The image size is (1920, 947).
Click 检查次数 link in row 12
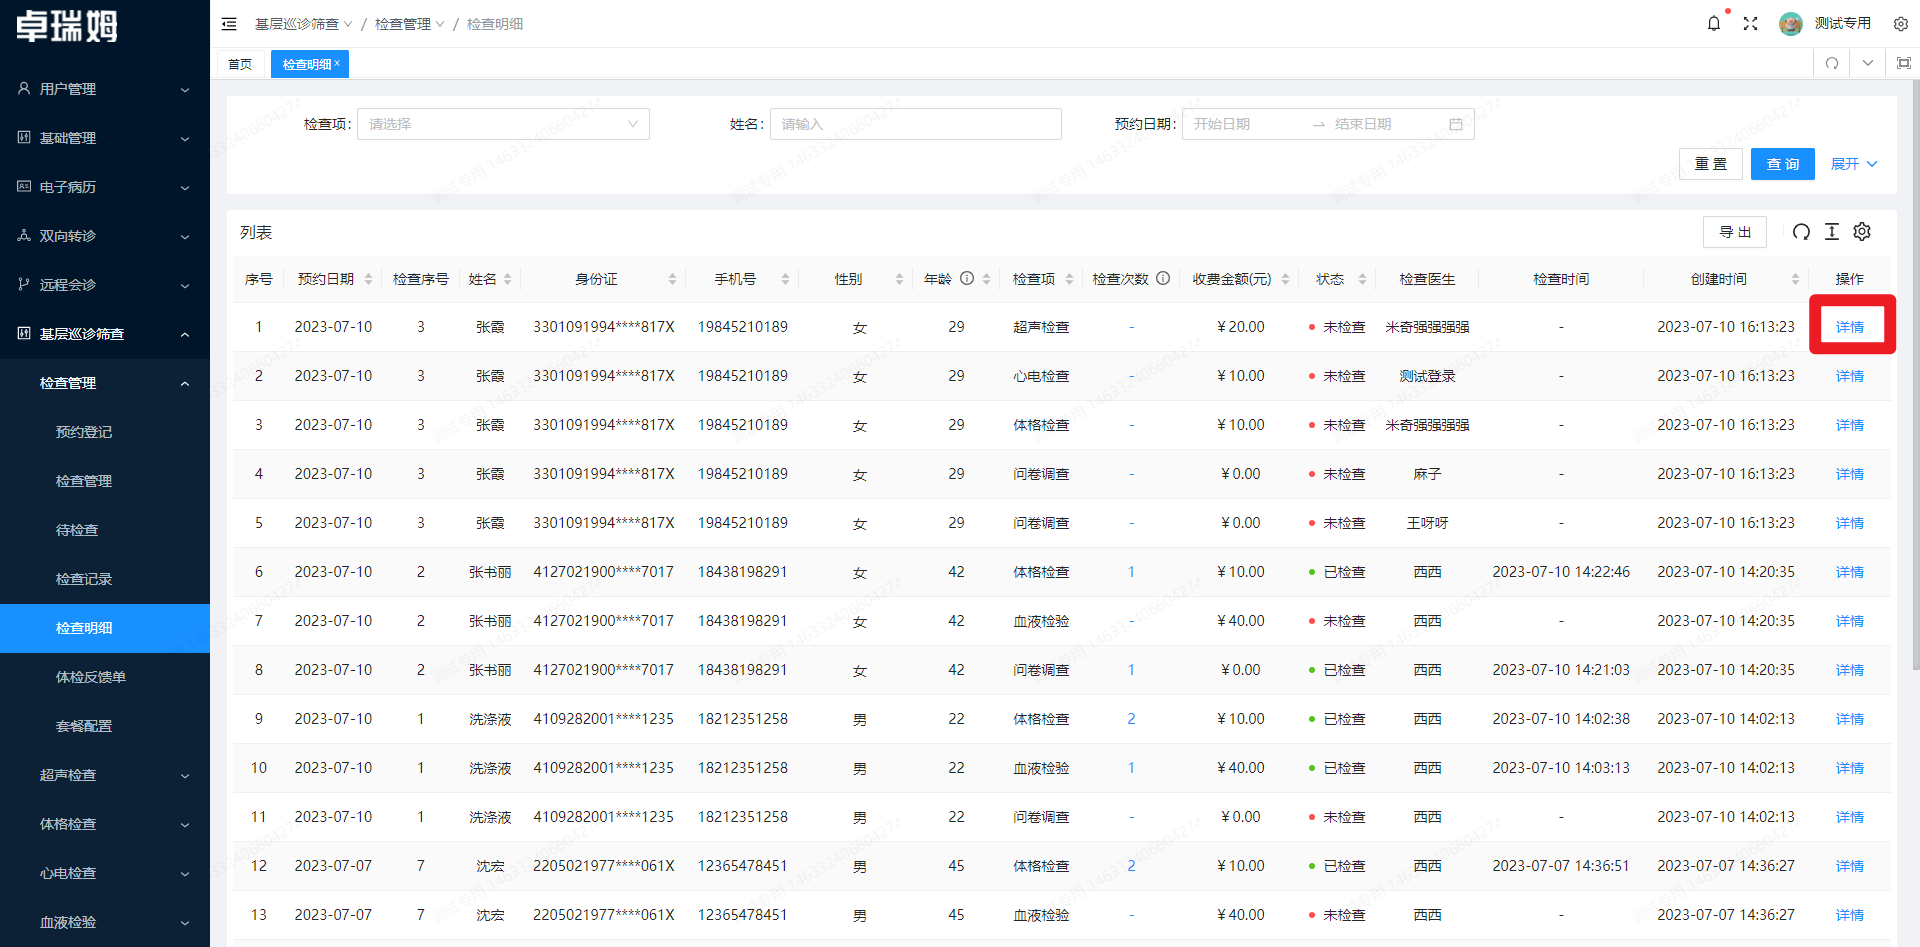[x=1131, y=866]
